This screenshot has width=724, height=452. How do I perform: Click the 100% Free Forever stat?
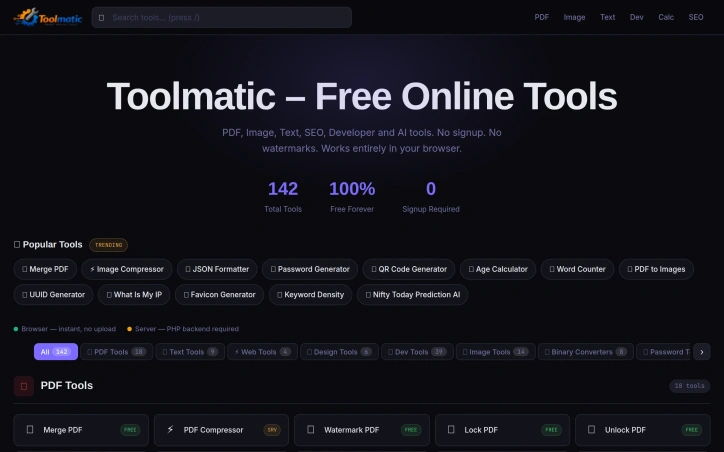tap(352, 197)
